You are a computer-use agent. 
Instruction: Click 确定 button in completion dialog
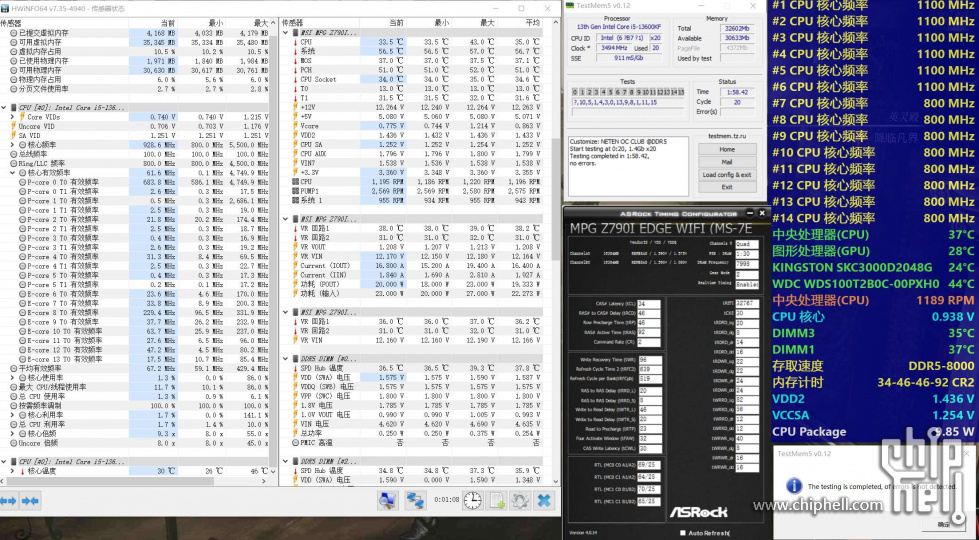(x=944, y=524)
